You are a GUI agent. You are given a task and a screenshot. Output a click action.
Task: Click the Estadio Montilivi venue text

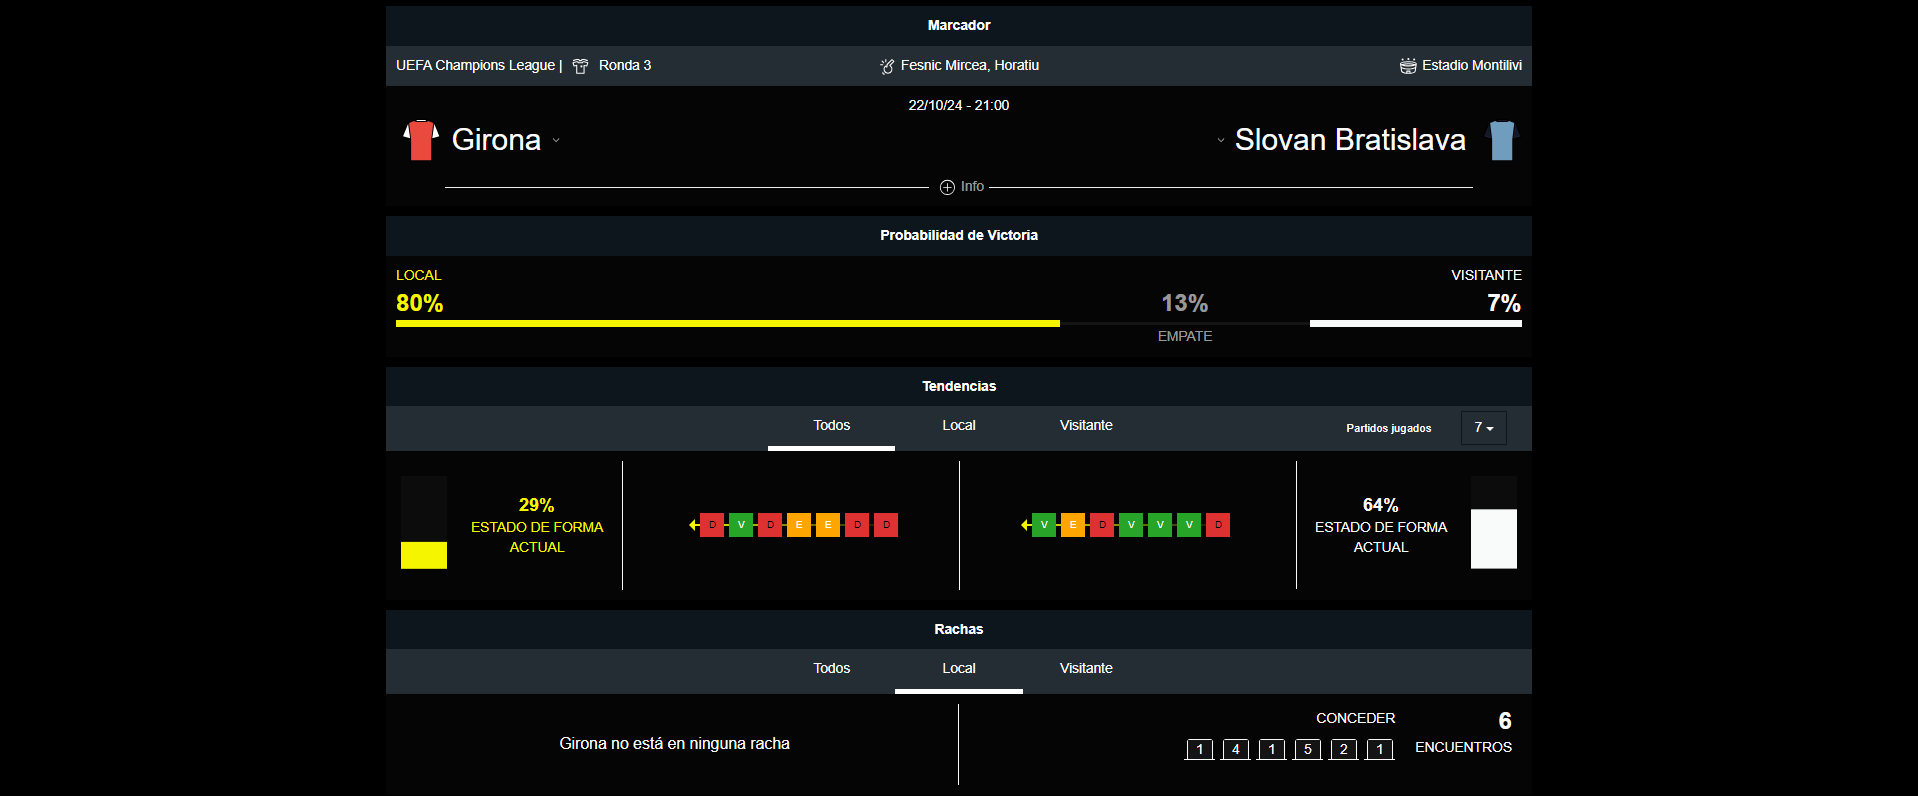1472,66
